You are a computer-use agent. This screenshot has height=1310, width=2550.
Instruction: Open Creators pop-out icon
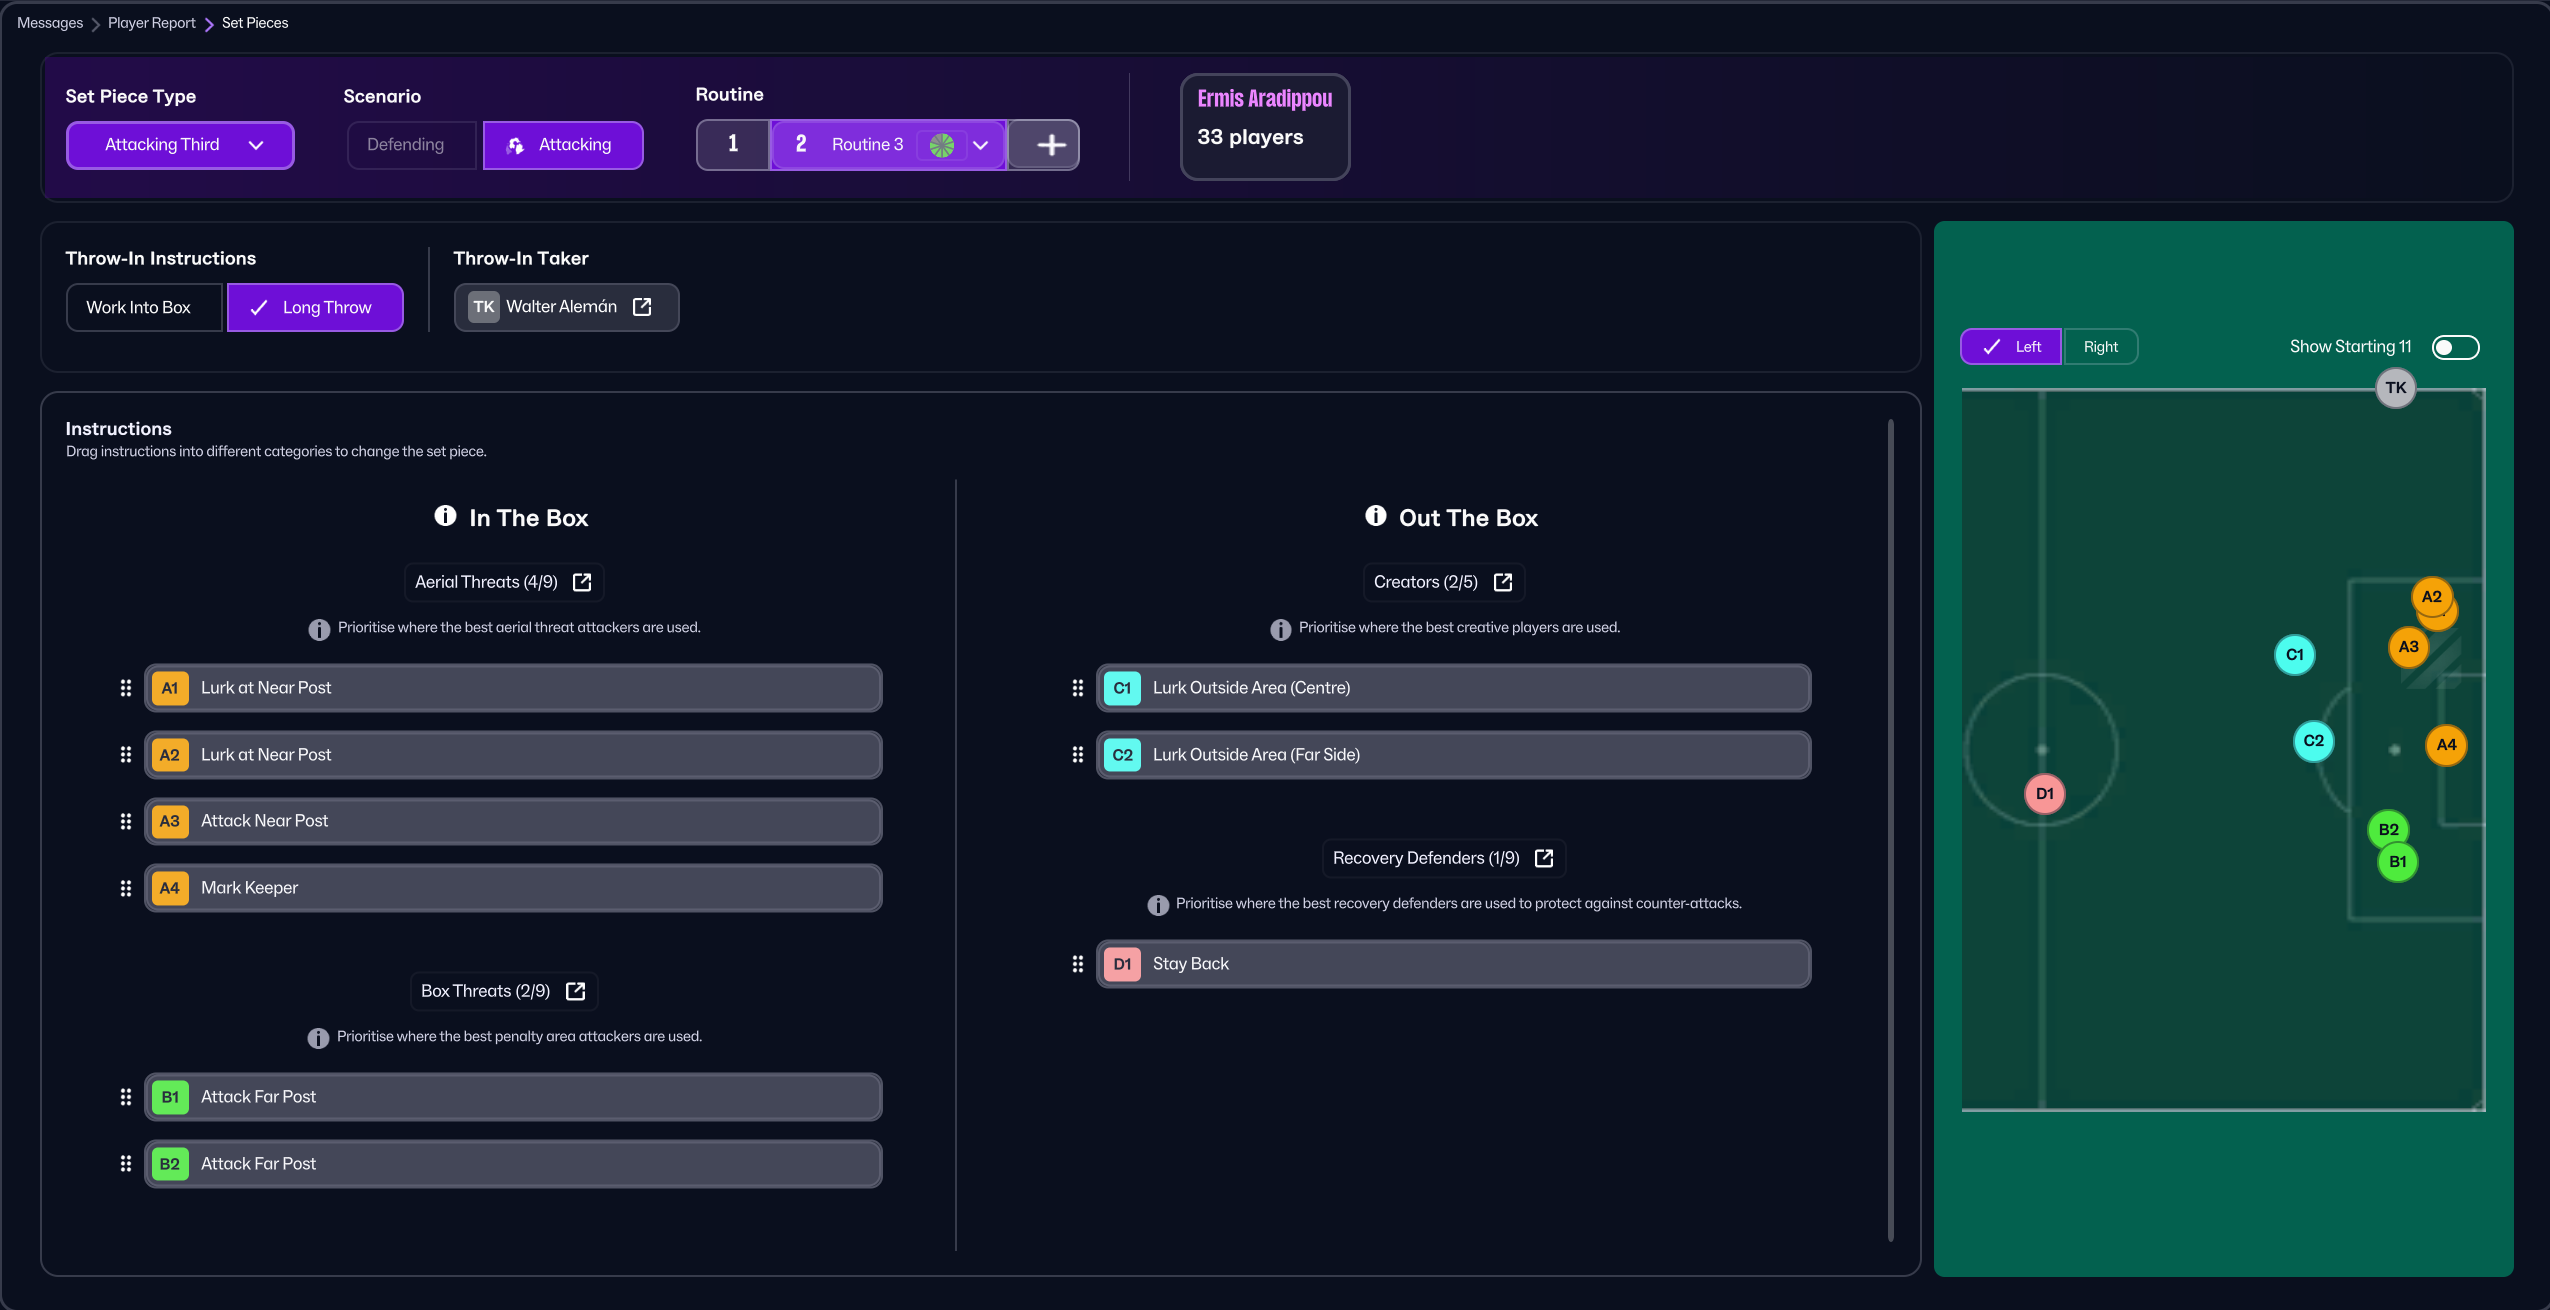pos(1502,582)
